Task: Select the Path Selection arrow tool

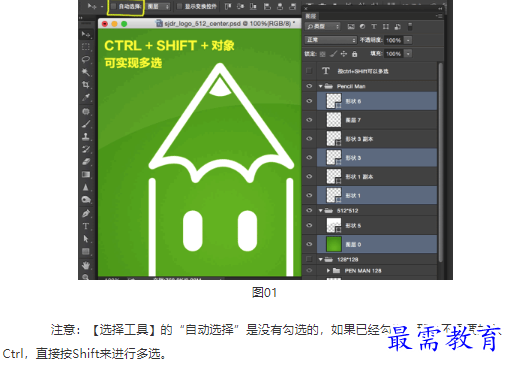Action: click(86, 239)
